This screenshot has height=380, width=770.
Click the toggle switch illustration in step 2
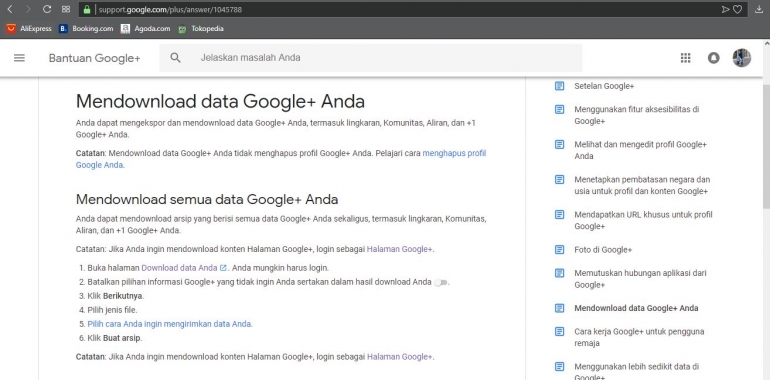point(440,282)
